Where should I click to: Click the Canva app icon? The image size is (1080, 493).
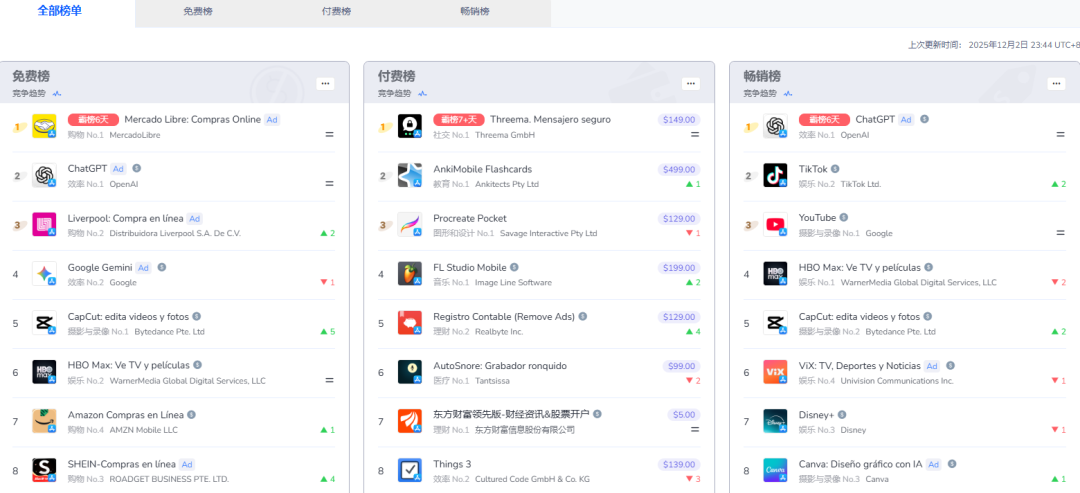pyautogui.click(x=776, y=470)
